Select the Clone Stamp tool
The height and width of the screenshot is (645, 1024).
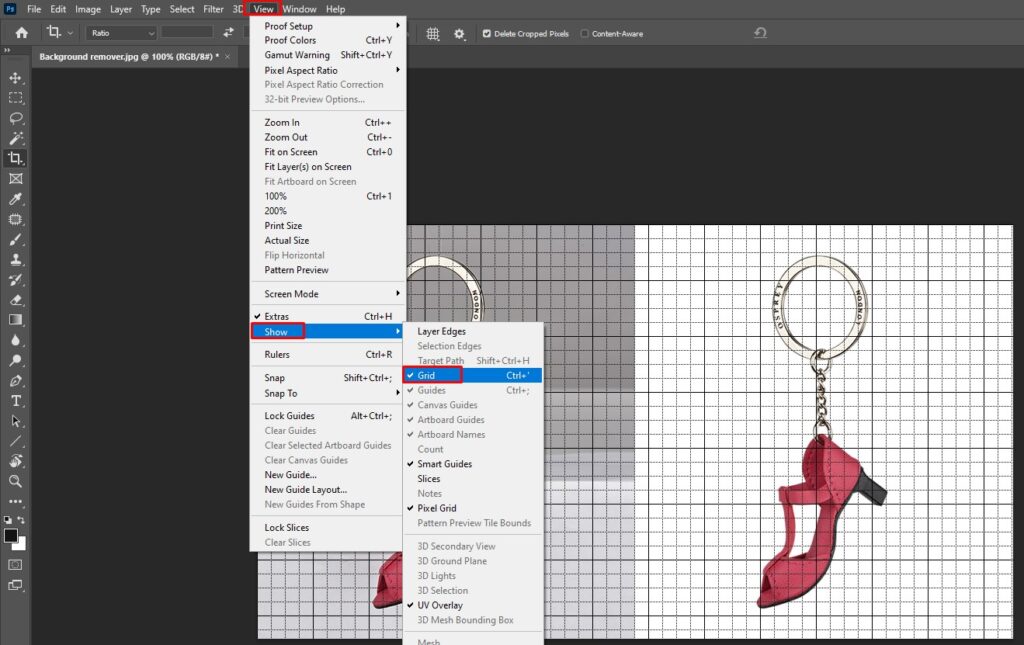click(x=16, y=261)
